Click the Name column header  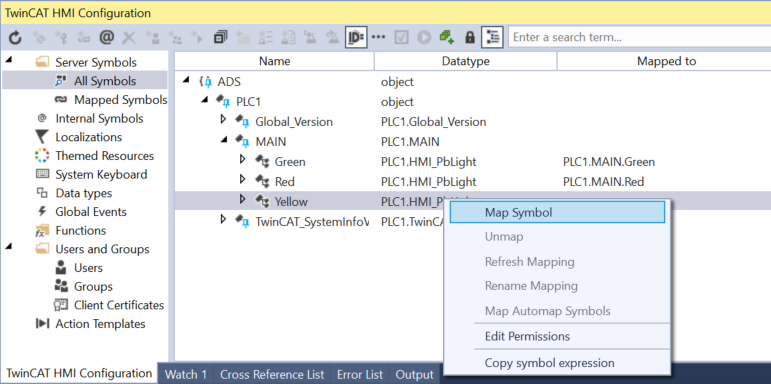point(274,61)
